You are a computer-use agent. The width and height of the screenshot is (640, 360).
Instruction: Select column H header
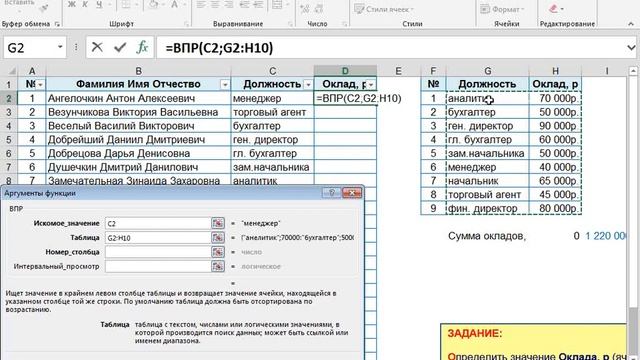click(556, 71)
